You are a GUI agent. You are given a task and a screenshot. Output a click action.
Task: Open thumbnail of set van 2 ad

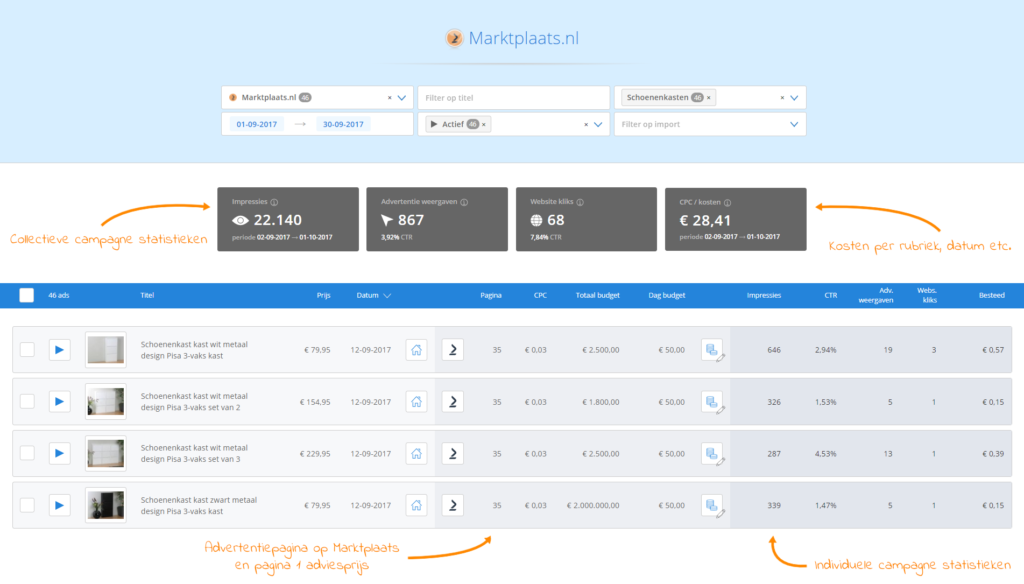[106, 401]
